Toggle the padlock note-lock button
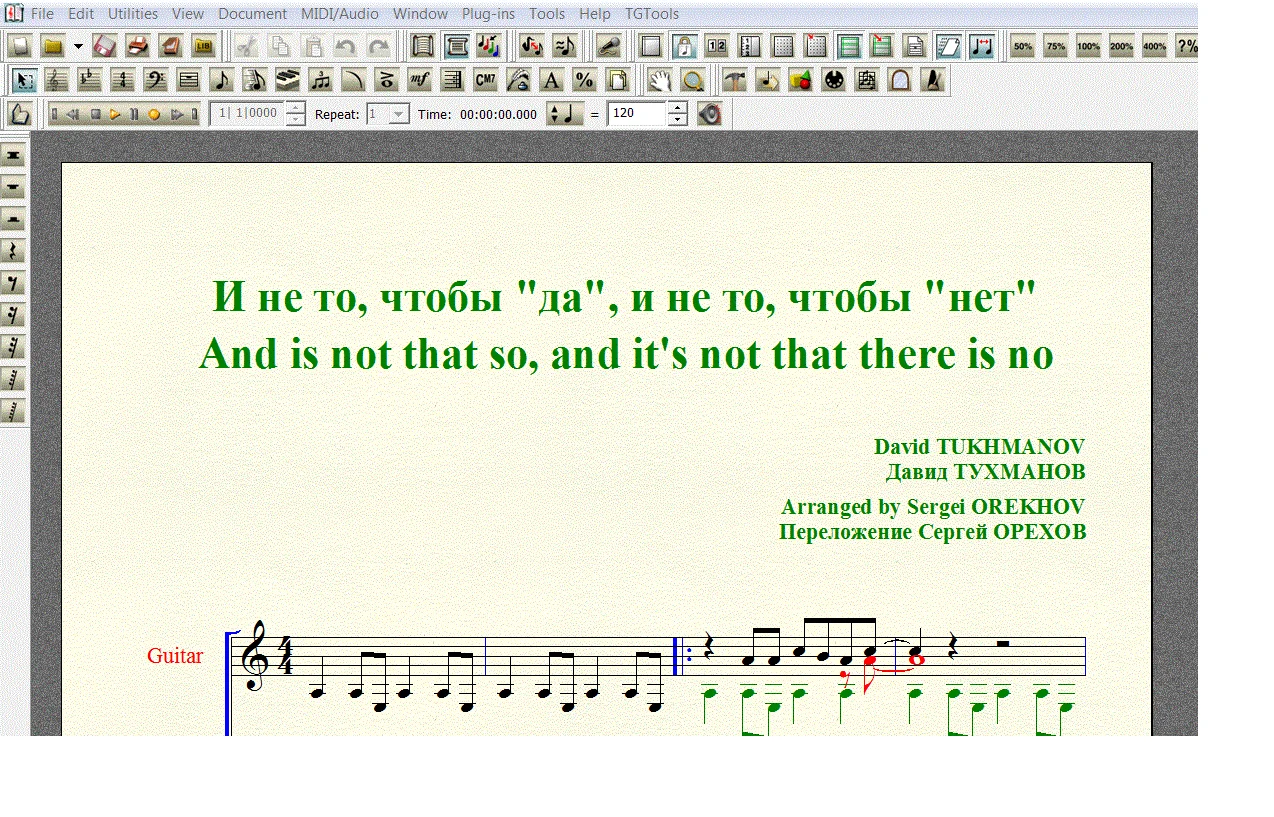The width and height of the screenshot is (1274, 817). (684, 46)
